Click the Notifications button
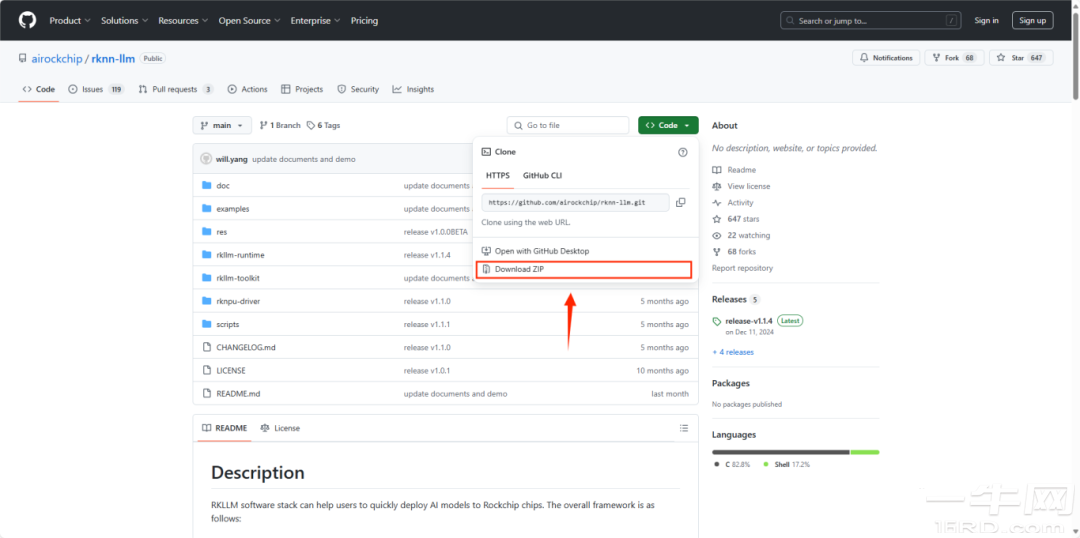This screenshot has height=538, width=1080. click(886, 58)
